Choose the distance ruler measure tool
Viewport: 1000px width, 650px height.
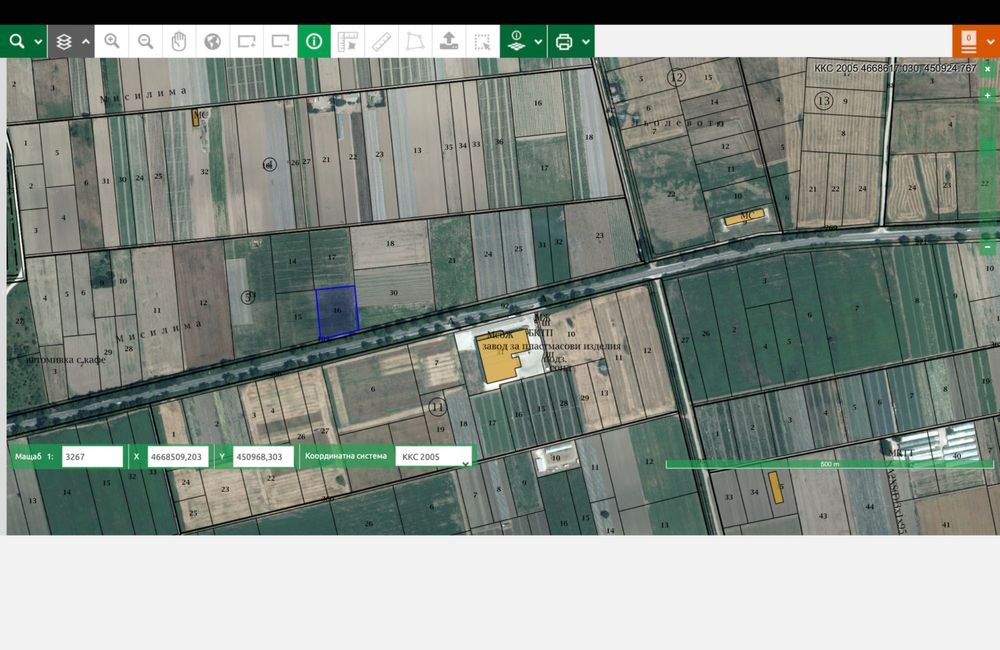pyautogui.click(x=381, y=41)
